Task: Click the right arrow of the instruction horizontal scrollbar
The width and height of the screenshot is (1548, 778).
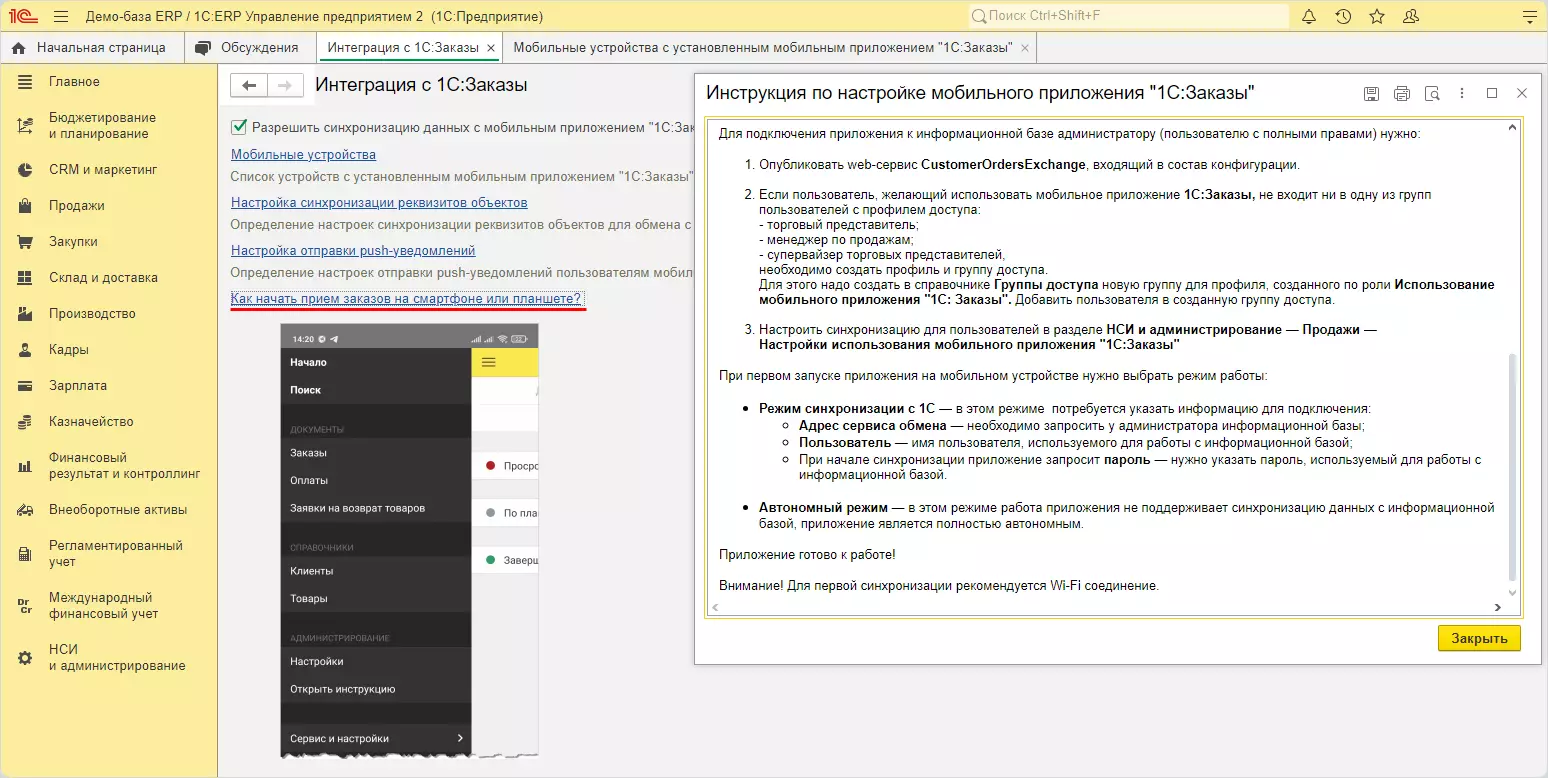Action: (1497, 607)
